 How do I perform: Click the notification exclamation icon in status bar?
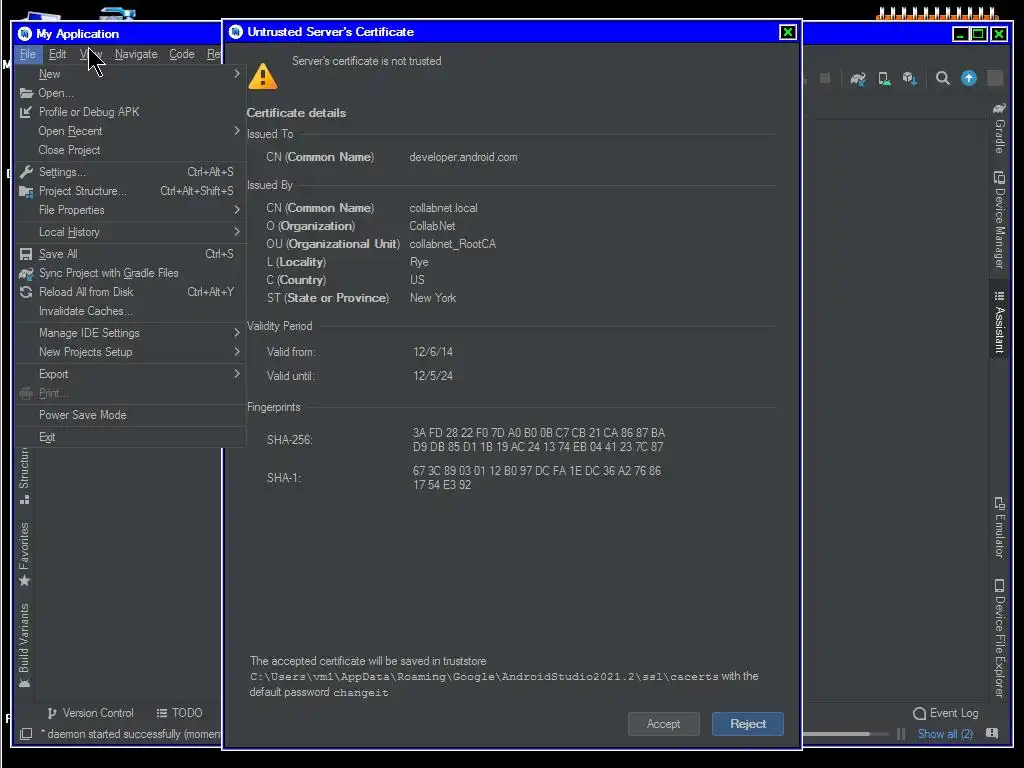[x=992, y=733]
